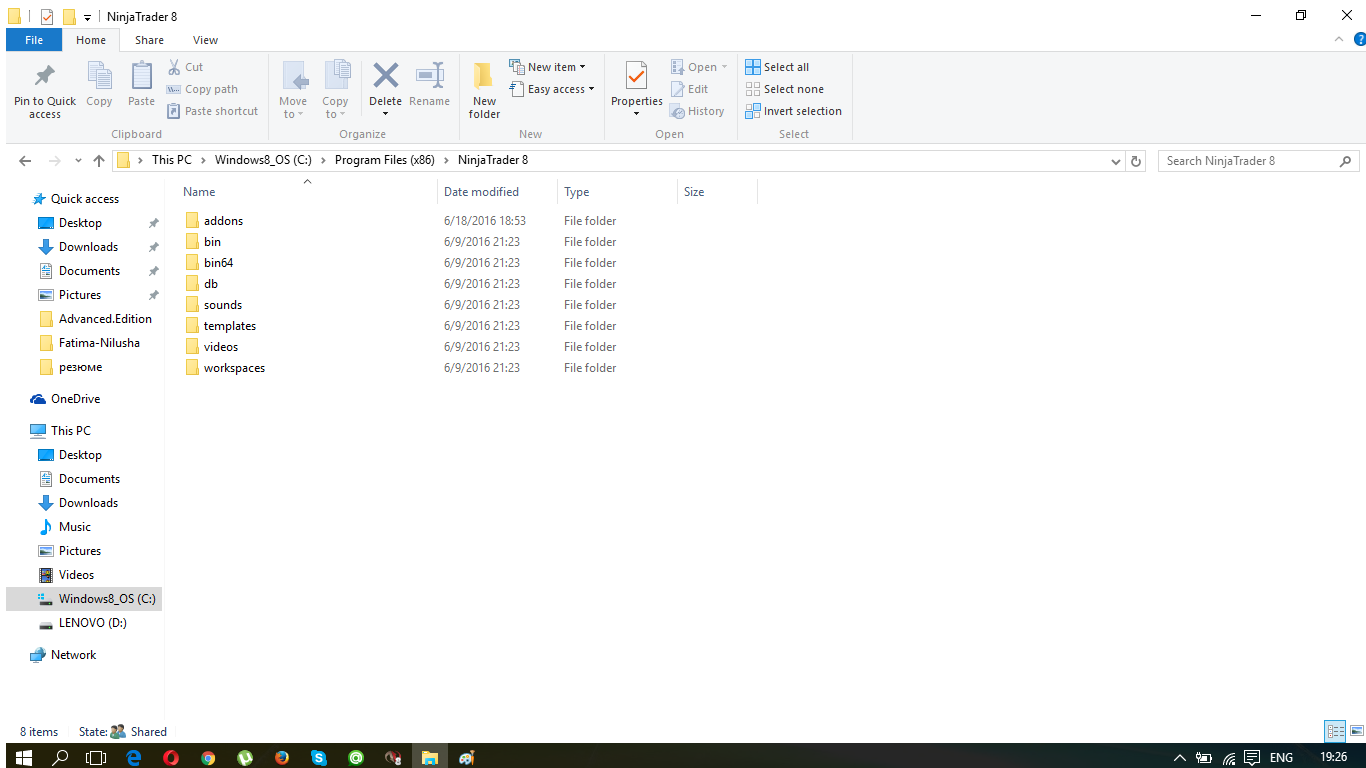This screenshot has width=1366, height=768.
Task: Pin the folder to Quick access
Action: pyautogui.click(x=45, y=90)
